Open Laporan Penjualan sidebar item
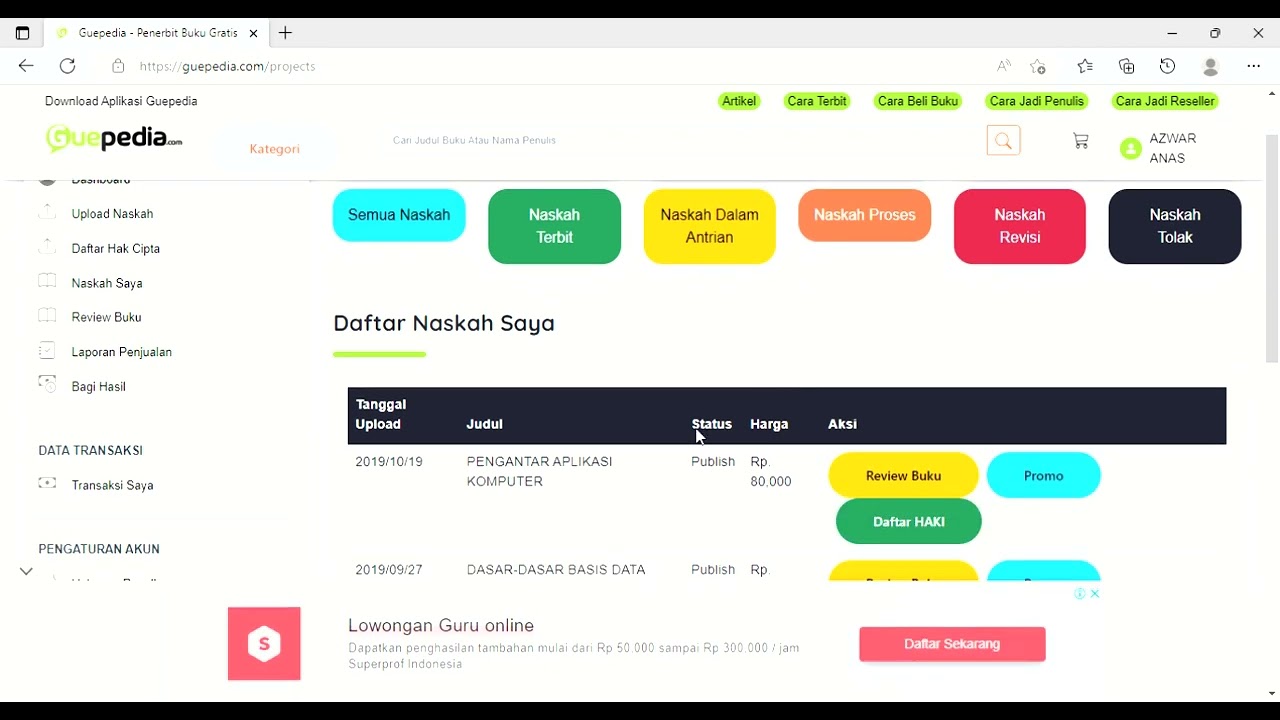 click(x=122, y=352)
